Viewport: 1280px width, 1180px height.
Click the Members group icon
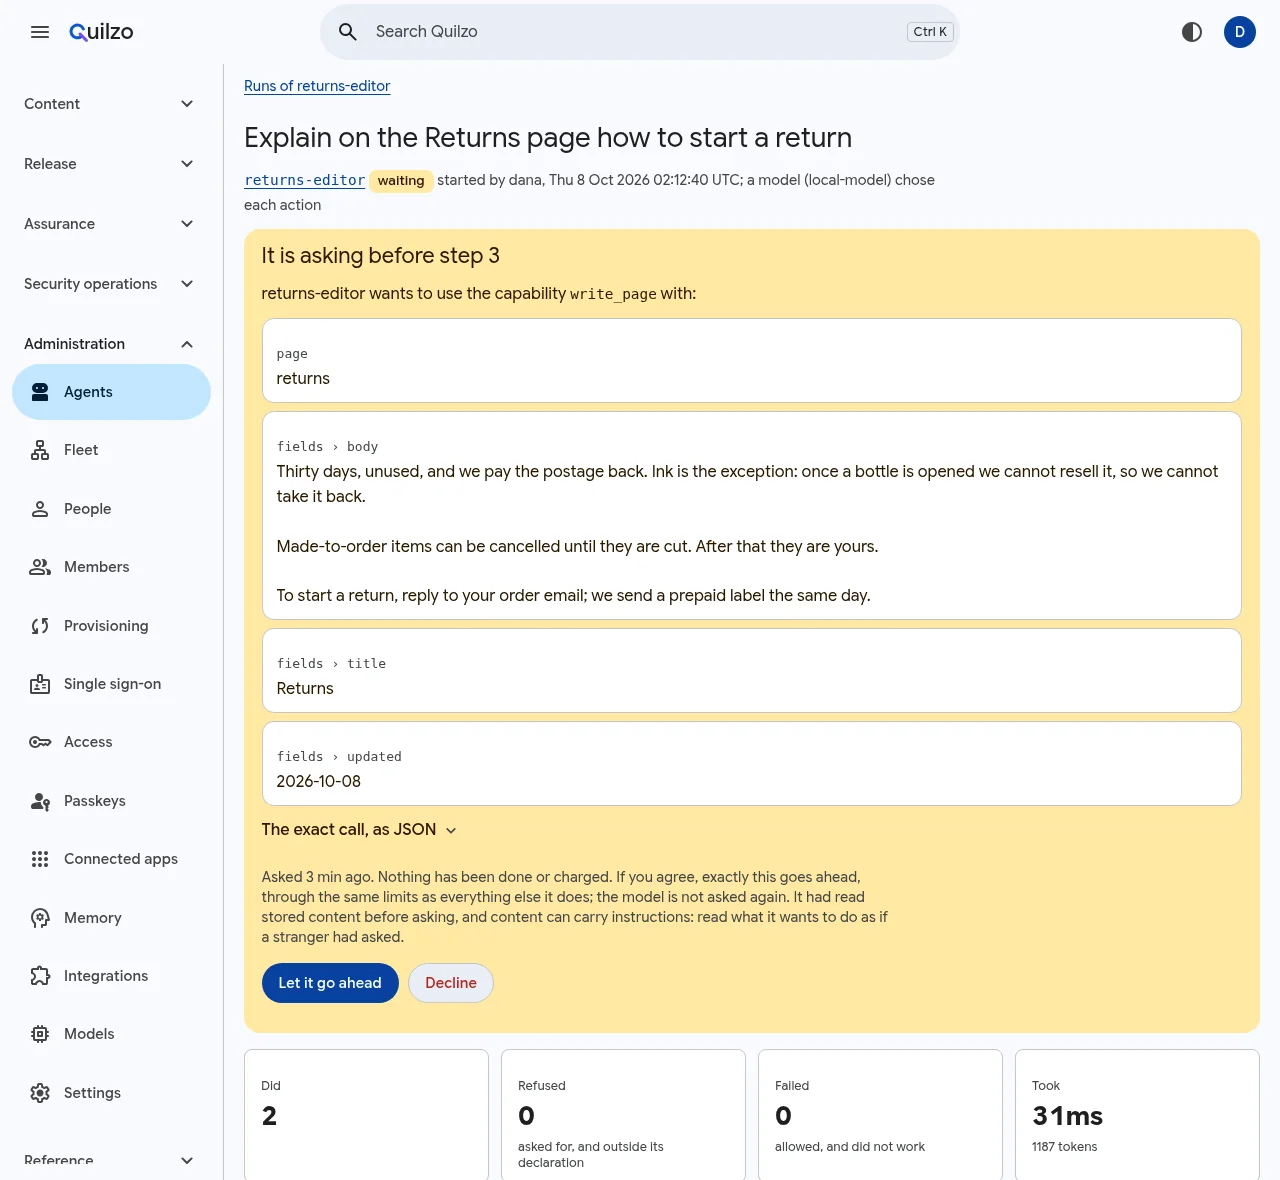[40, 567]
